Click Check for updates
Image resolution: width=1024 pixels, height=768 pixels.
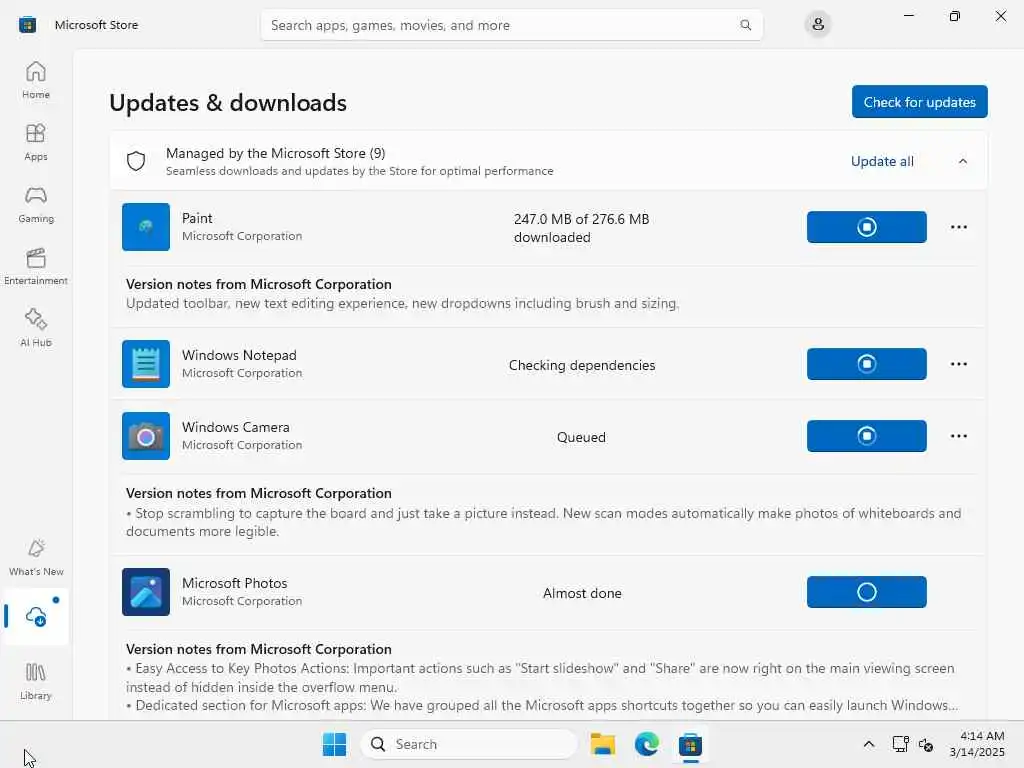pos(920,102)
